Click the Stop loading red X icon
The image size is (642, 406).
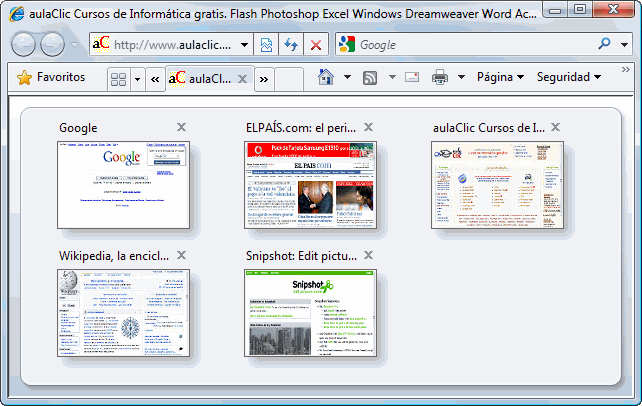point(316,45)
